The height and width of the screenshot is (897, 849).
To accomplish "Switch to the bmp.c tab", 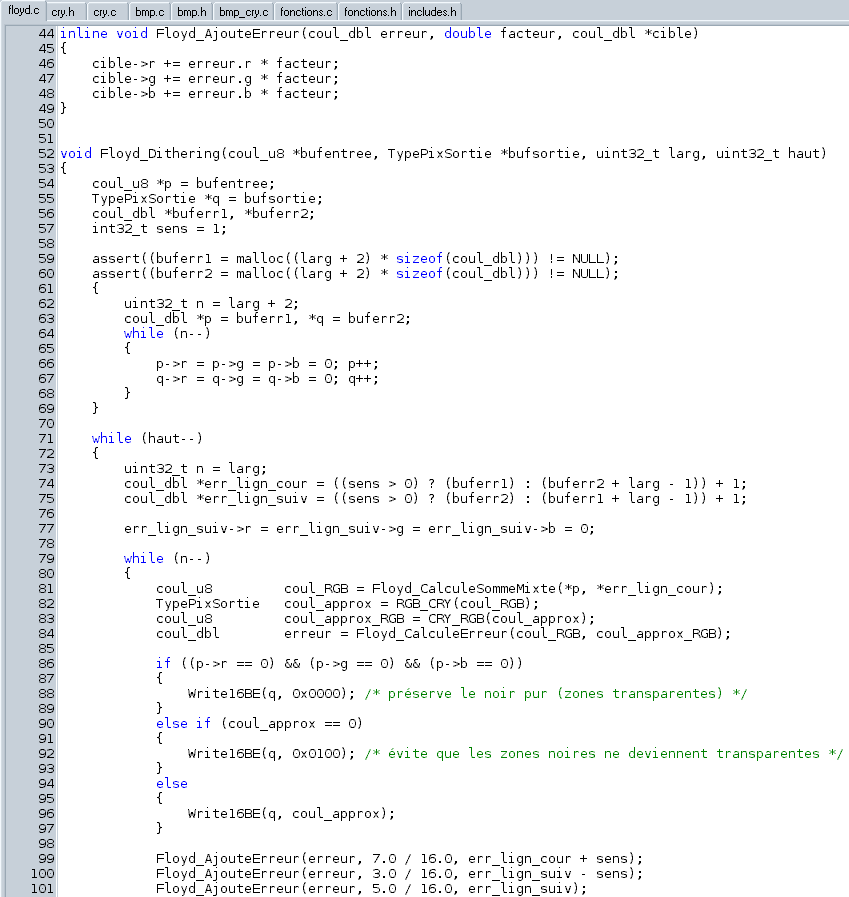I will click(148, 13).
